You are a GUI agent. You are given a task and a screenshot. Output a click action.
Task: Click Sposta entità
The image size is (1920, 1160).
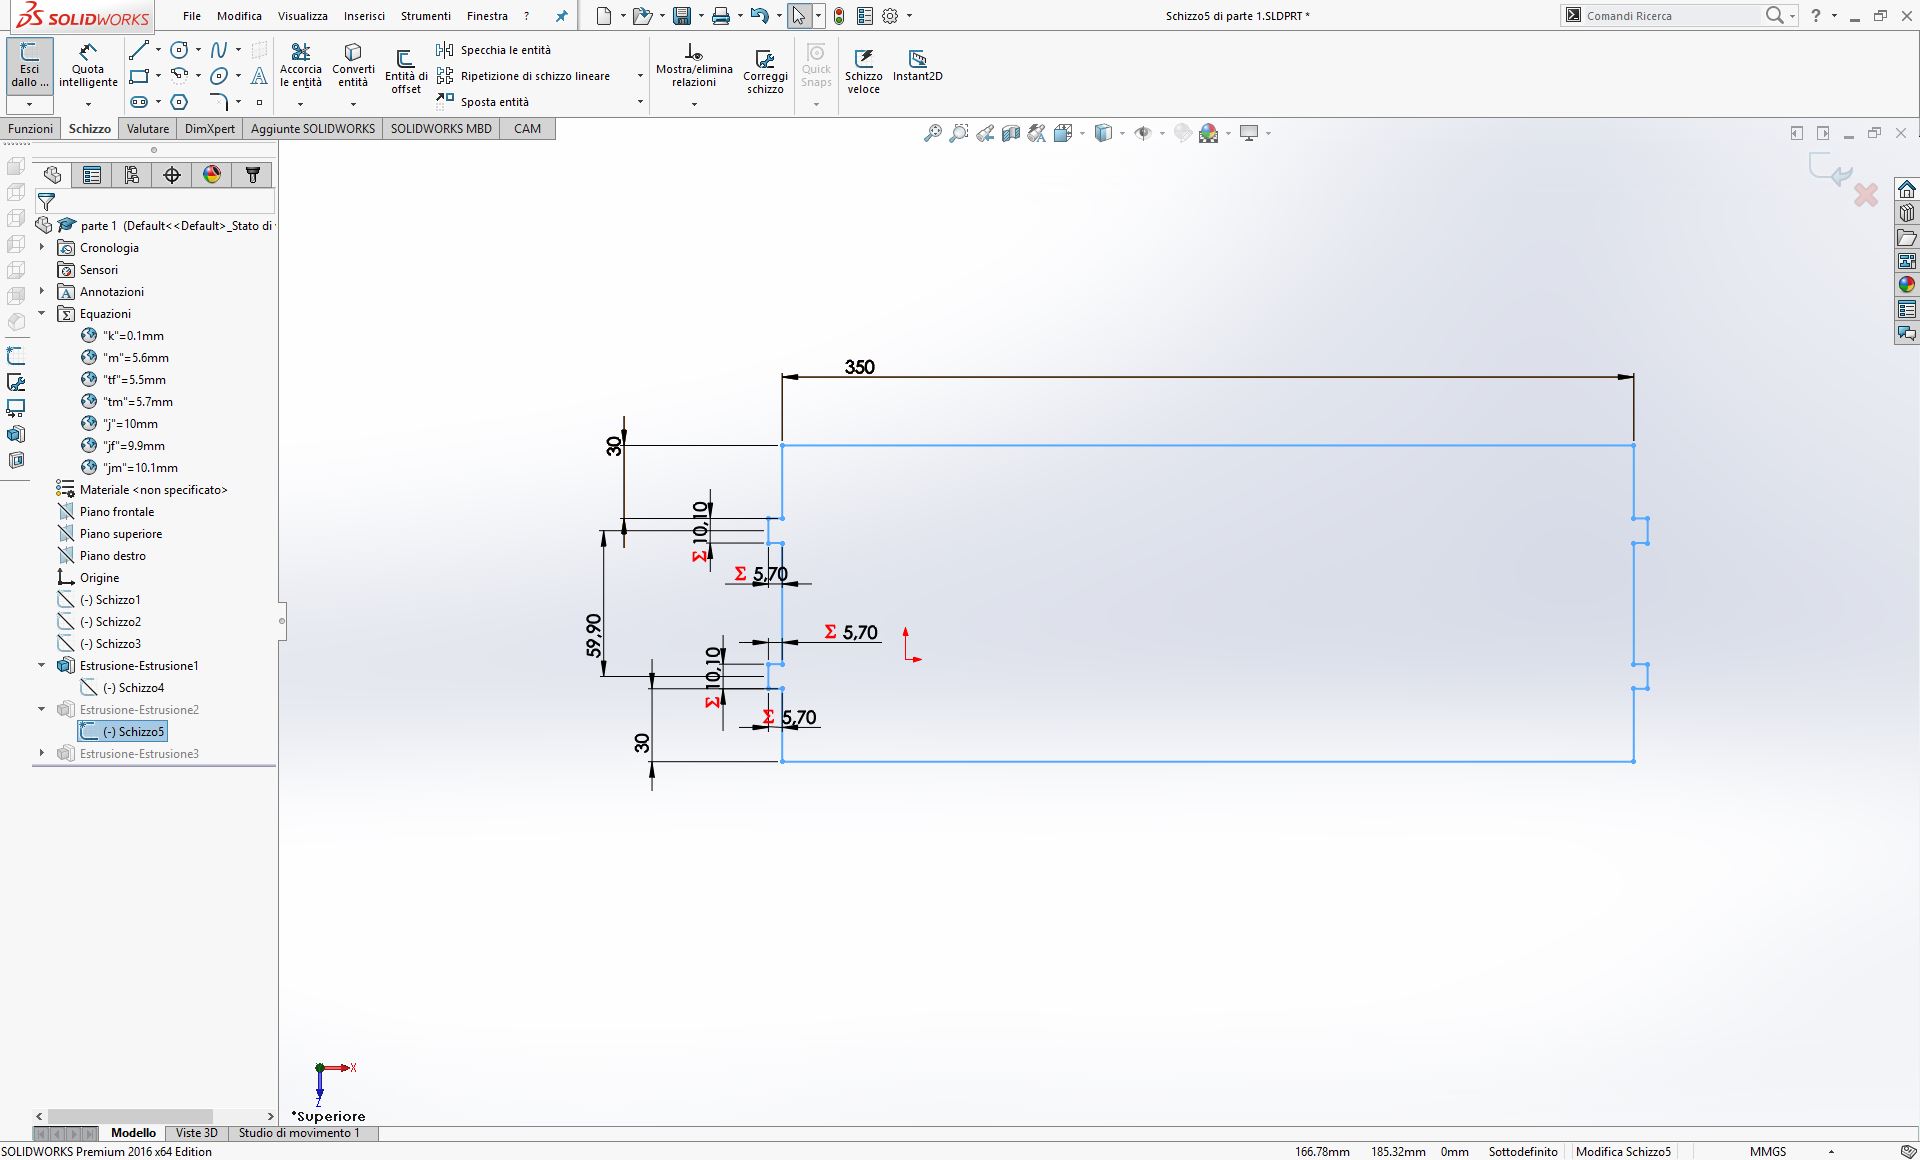[483, 102]
